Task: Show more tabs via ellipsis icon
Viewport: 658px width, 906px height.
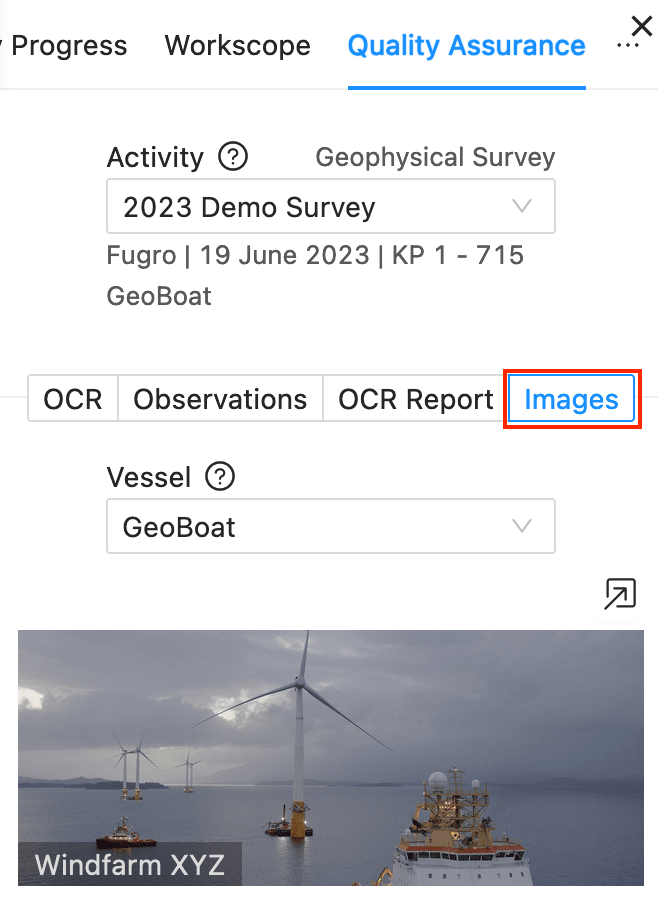Action: [627, 46]
